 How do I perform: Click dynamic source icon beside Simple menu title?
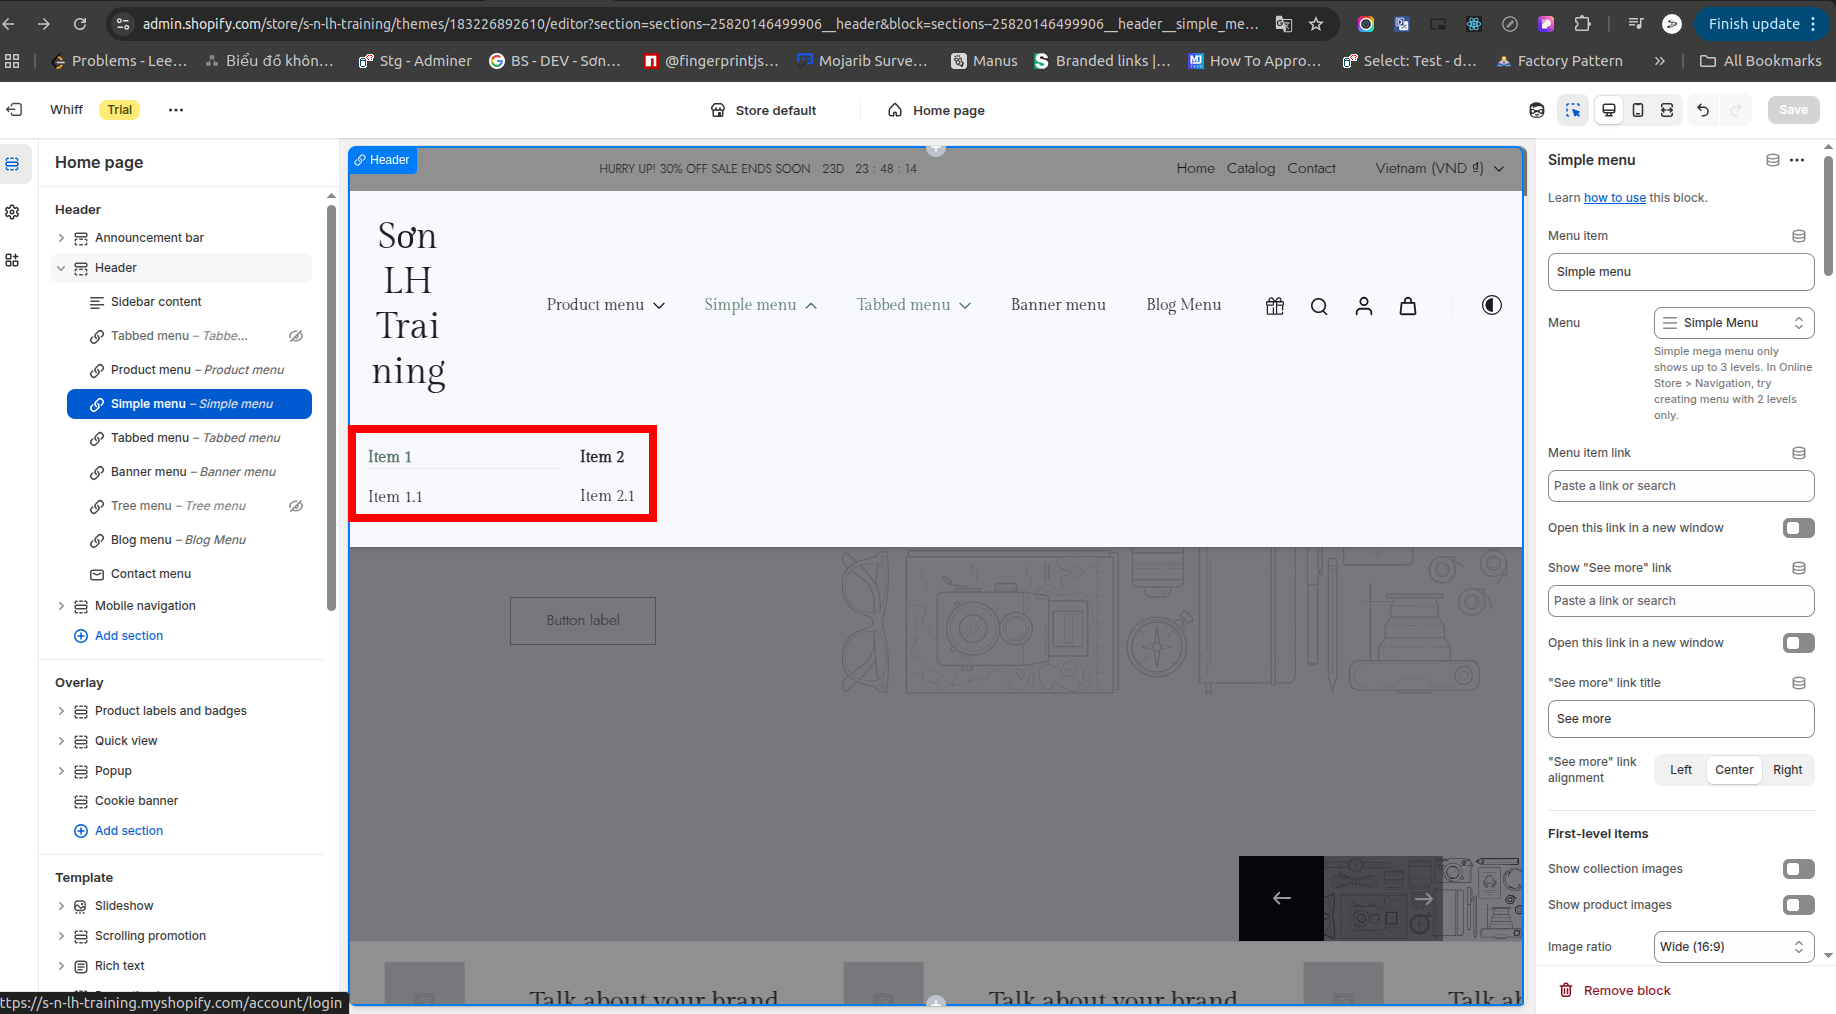1773,160
